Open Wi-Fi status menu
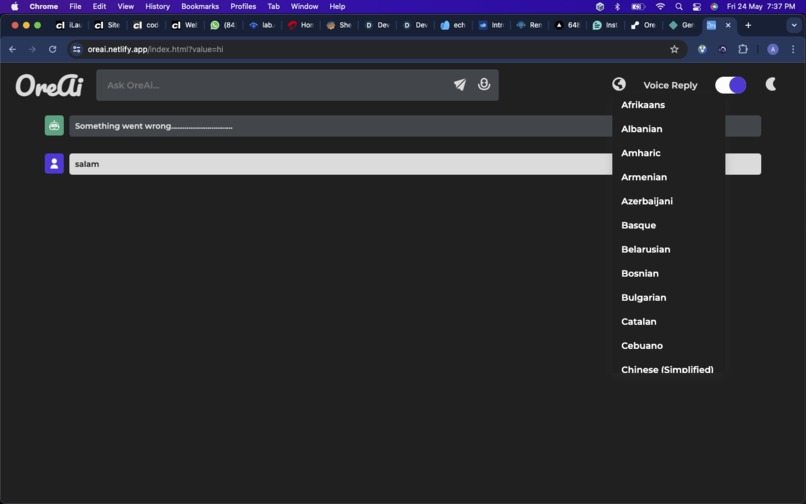 661,7
